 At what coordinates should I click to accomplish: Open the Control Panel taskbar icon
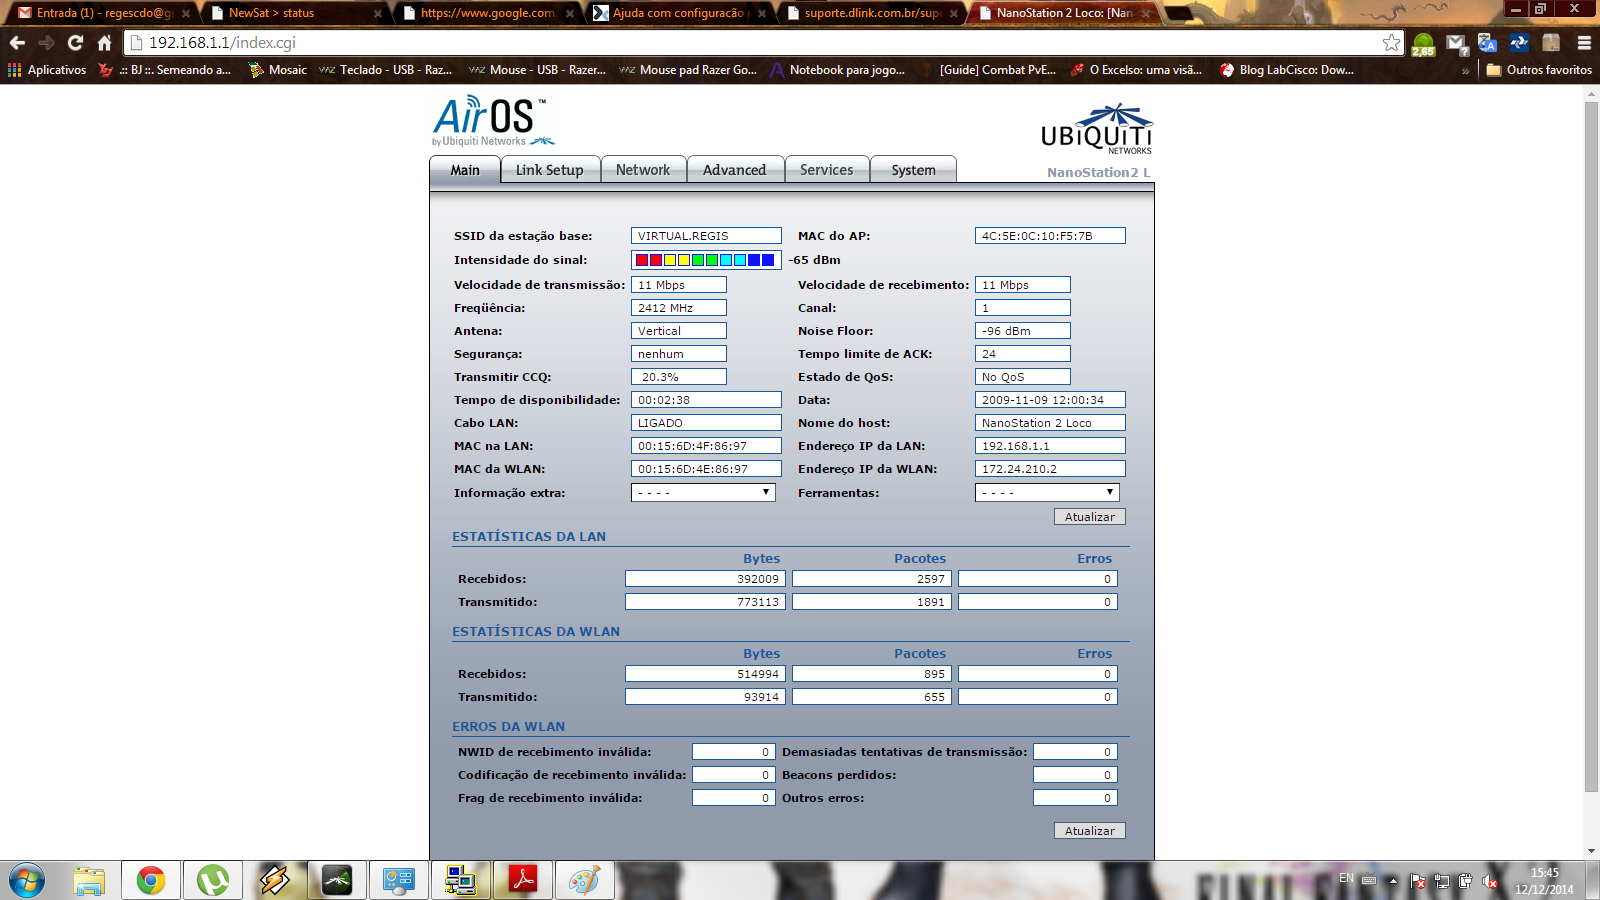399,881
